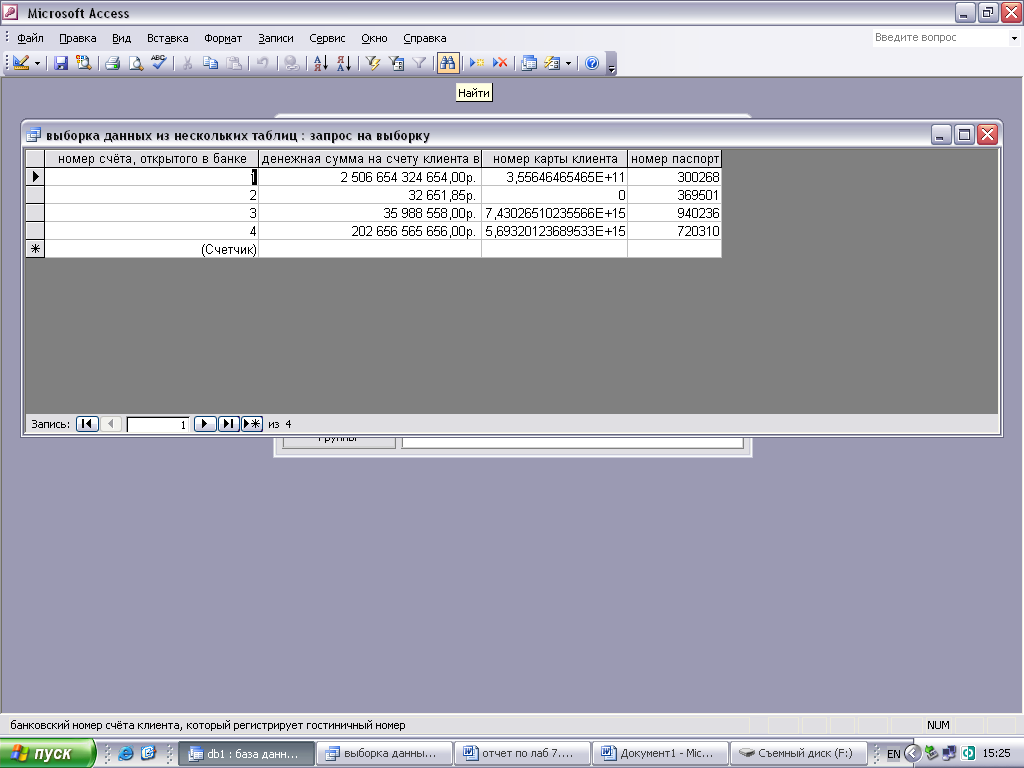Screen dimensions: 1024x768
Task: Click cell 5,69320123689533E+15
Action: [554, 231]
